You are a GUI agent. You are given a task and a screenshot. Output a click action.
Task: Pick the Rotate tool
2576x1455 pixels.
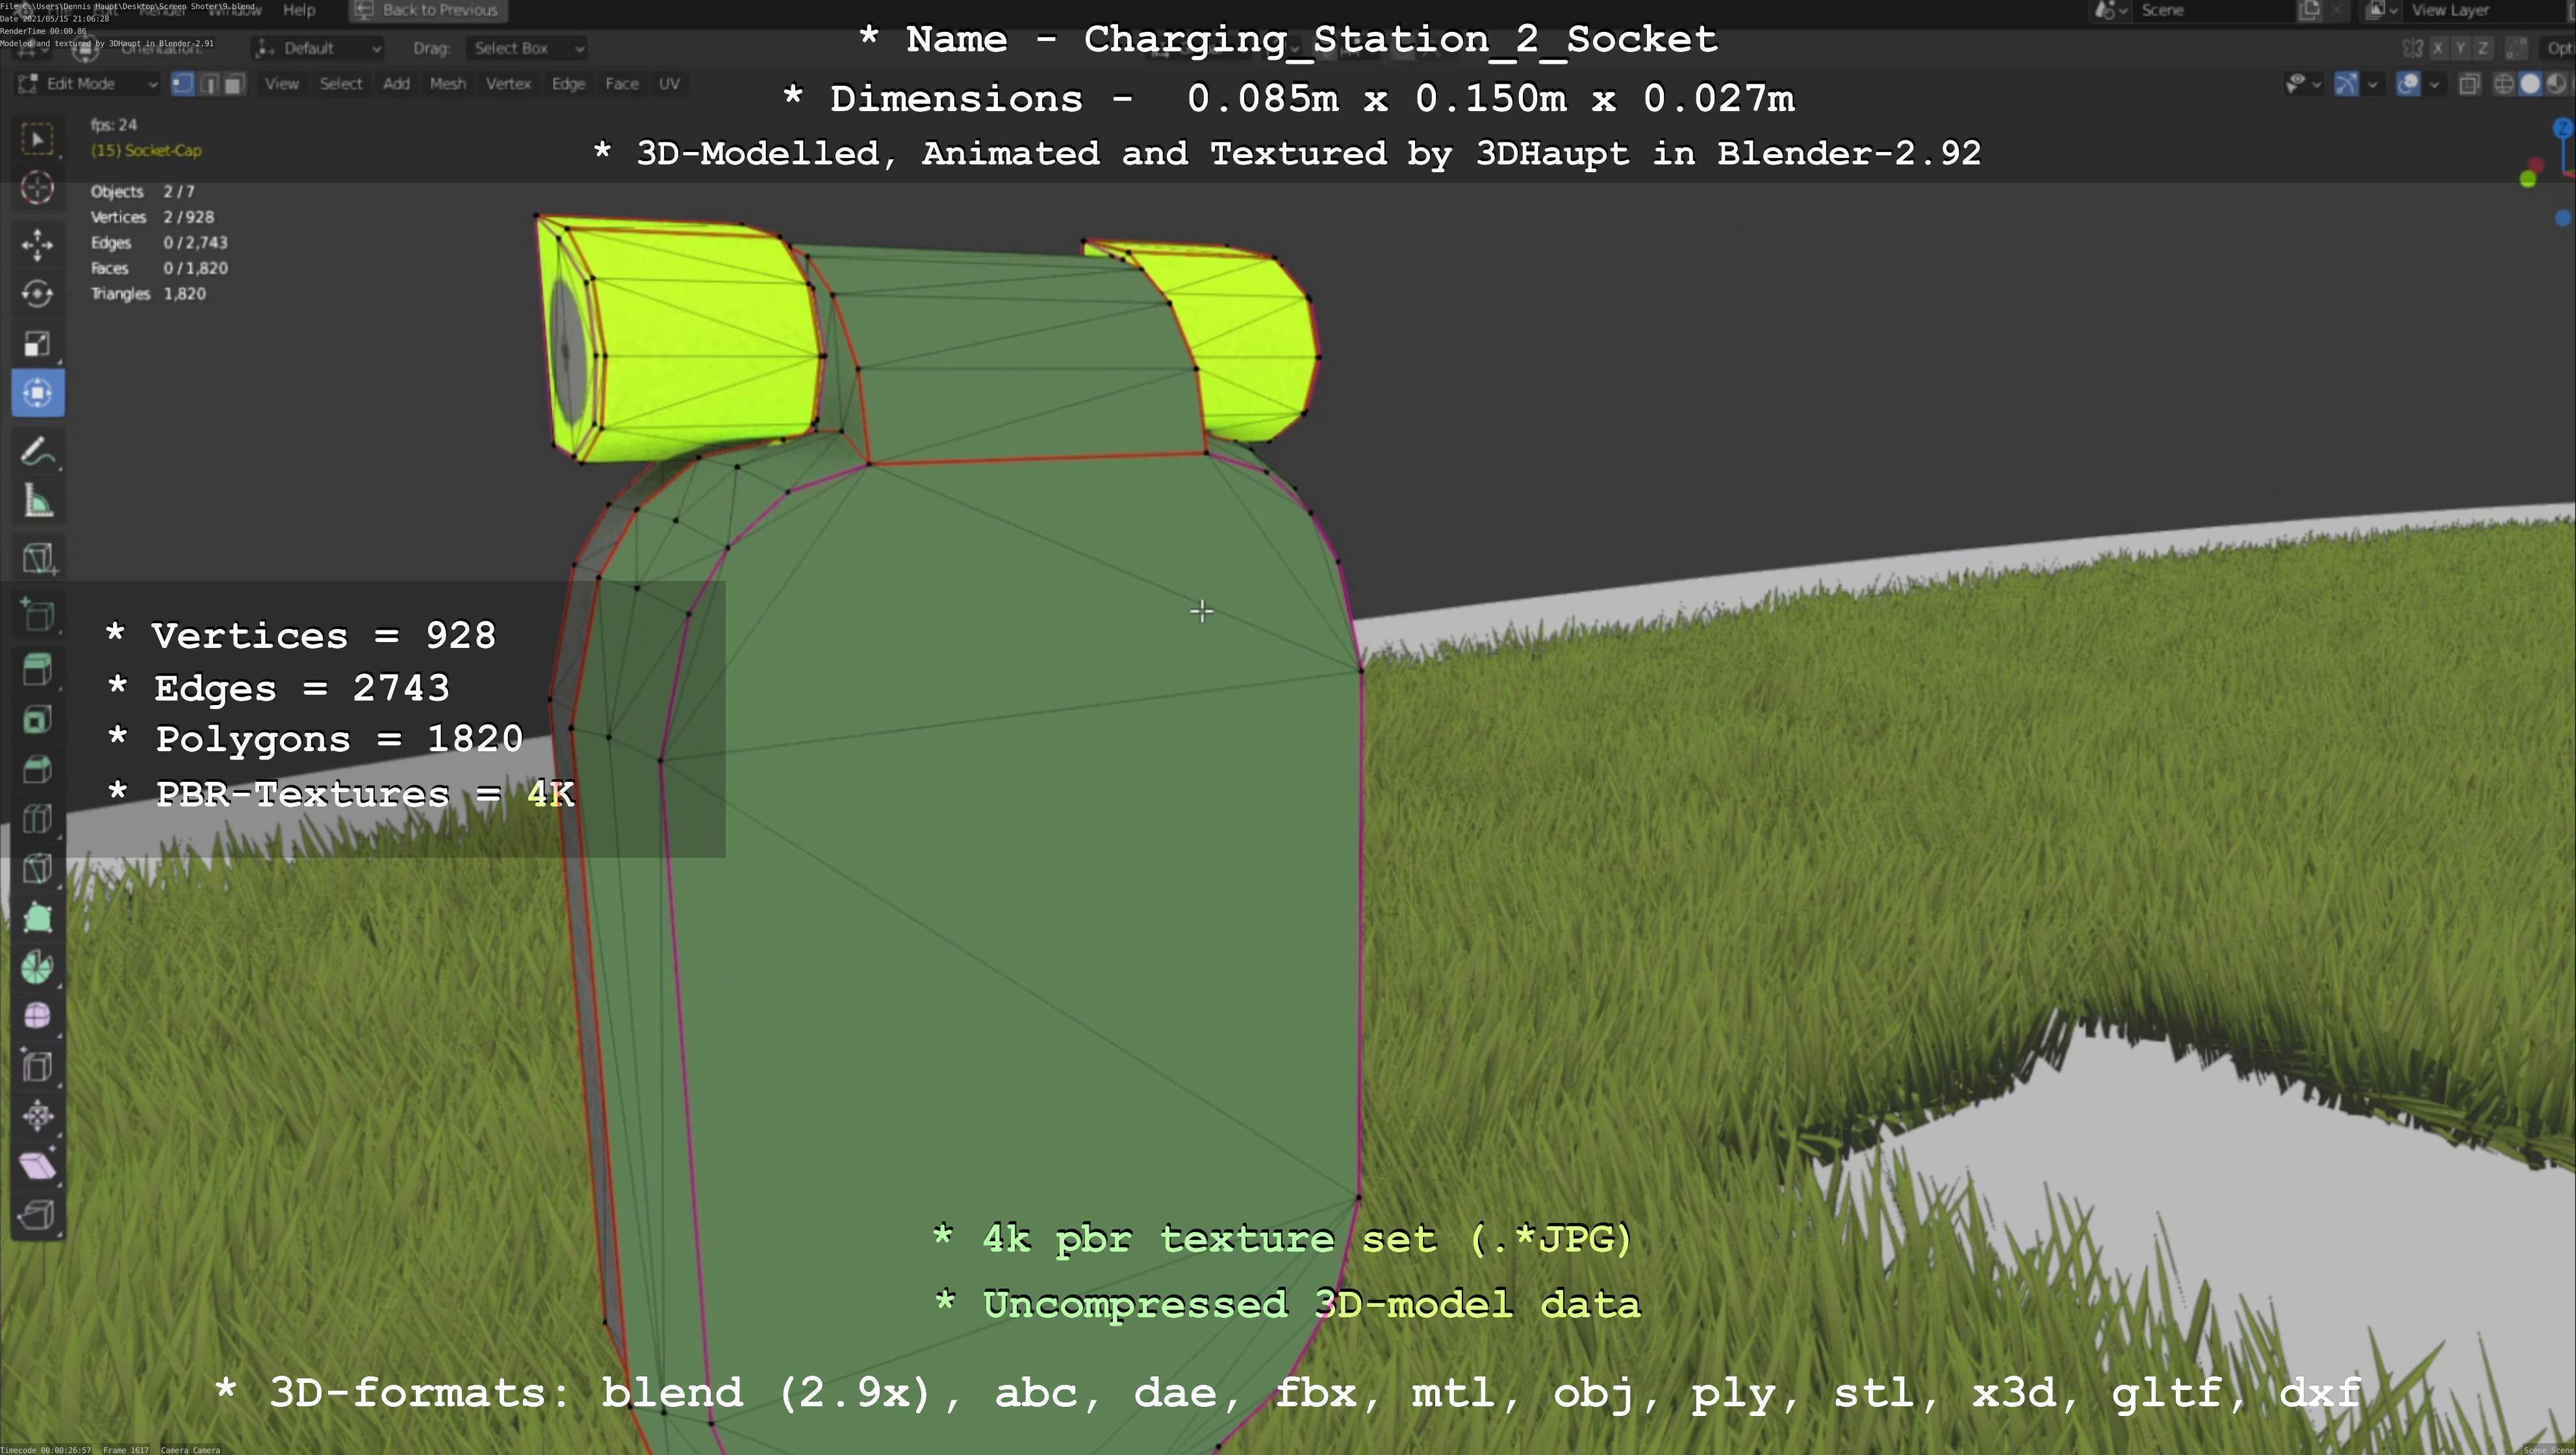pos(38,294)
